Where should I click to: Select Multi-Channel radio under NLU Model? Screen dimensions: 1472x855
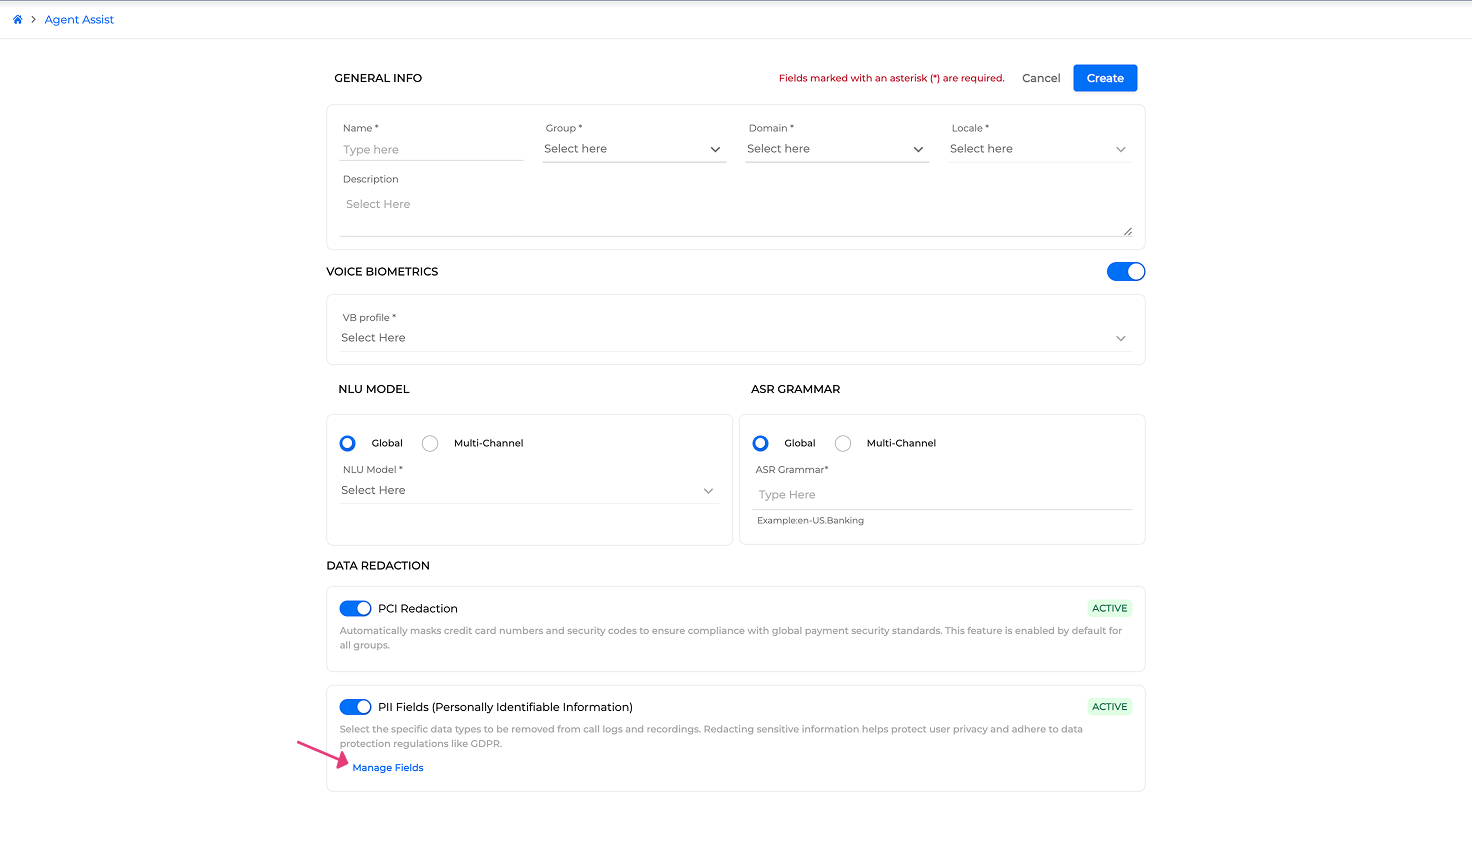point(430,443)
